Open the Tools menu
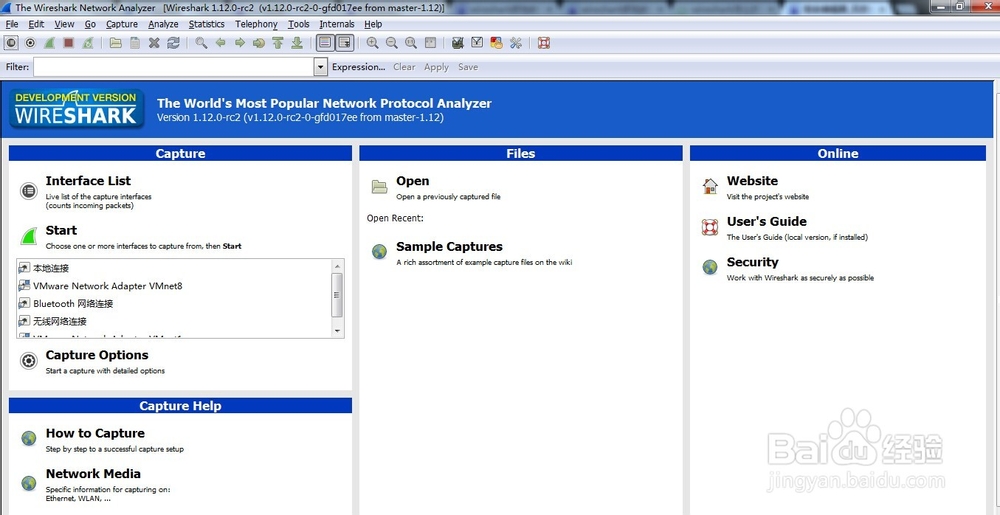Image resolution: width=1000 pixels, height=515 pixels. click(298, 24)
